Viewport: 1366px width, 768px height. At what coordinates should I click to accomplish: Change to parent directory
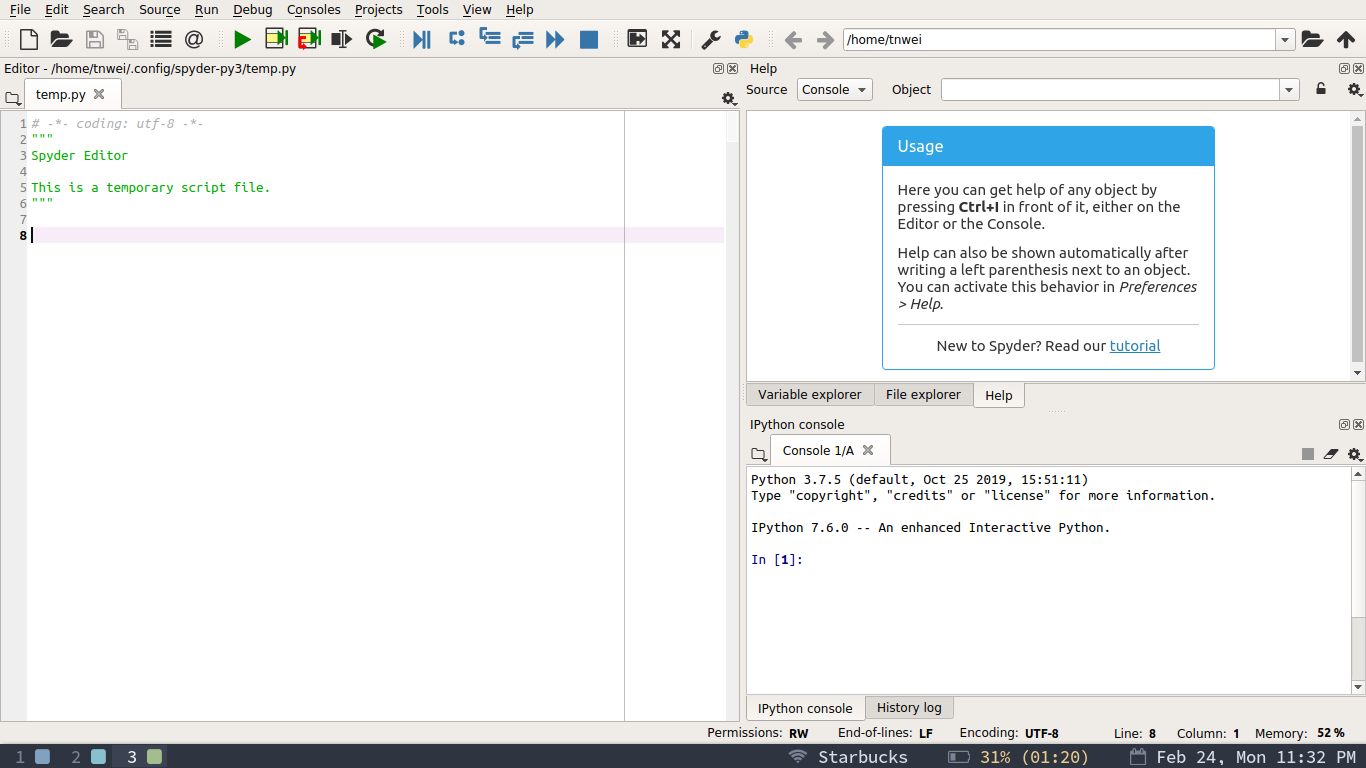1346,40
